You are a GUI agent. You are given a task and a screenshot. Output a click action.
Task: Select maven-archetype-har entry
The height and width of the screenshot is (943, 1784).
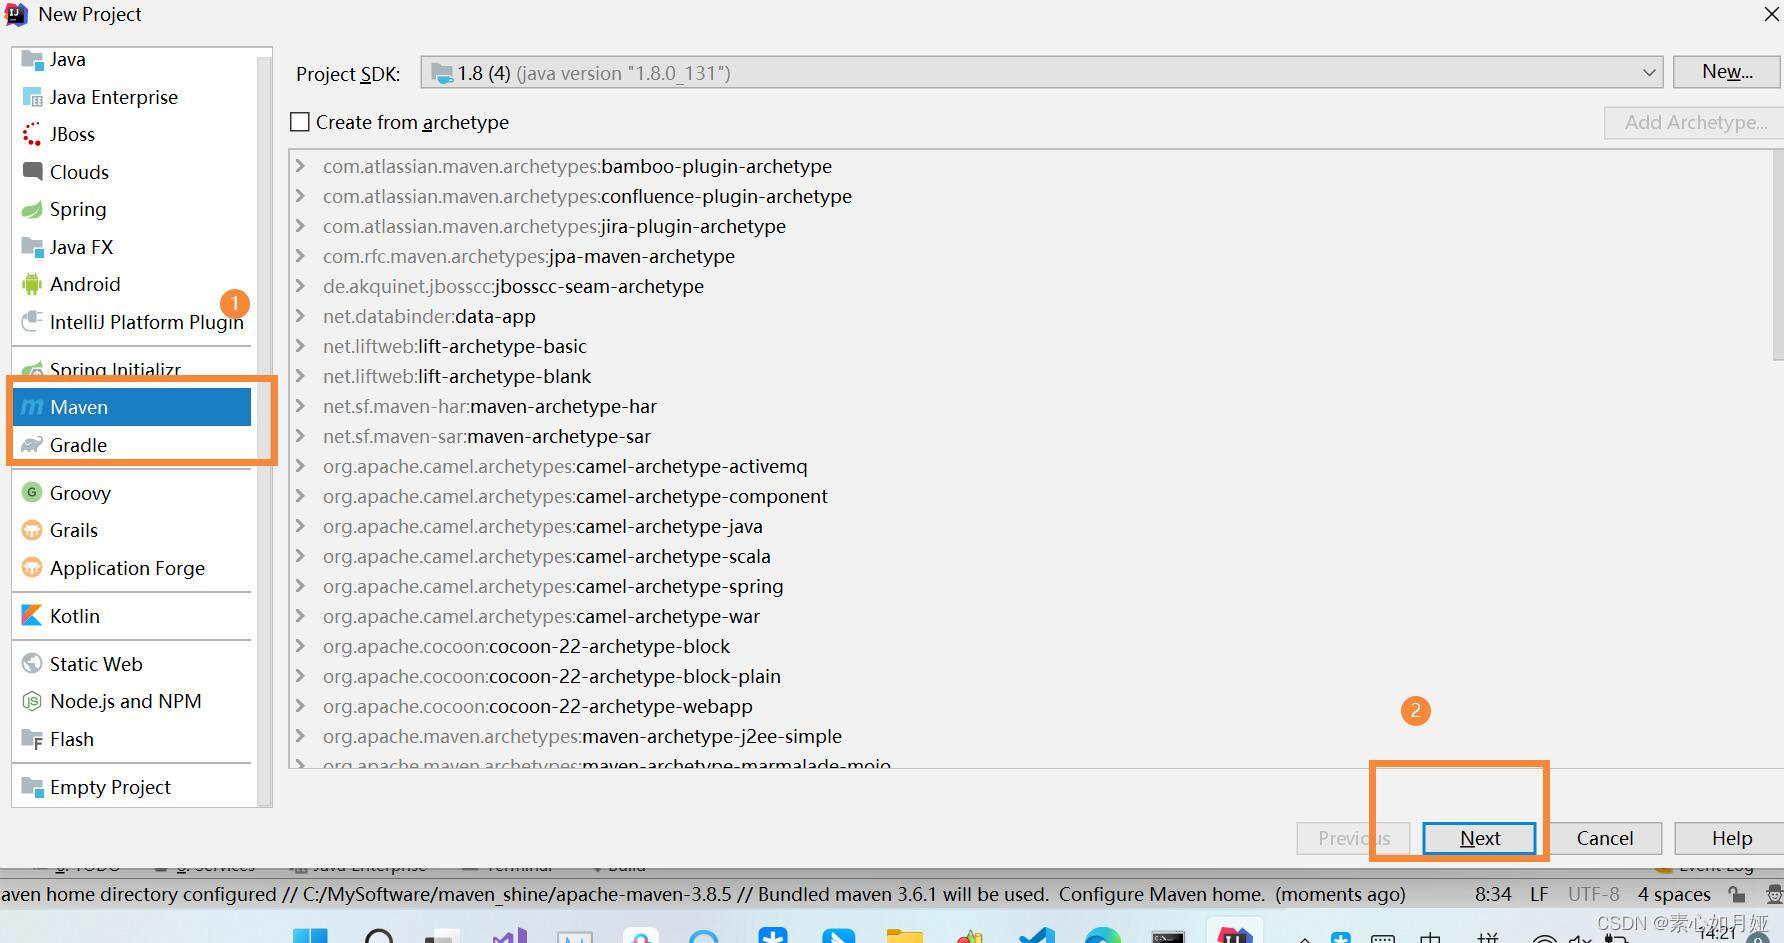pos(489,406)
